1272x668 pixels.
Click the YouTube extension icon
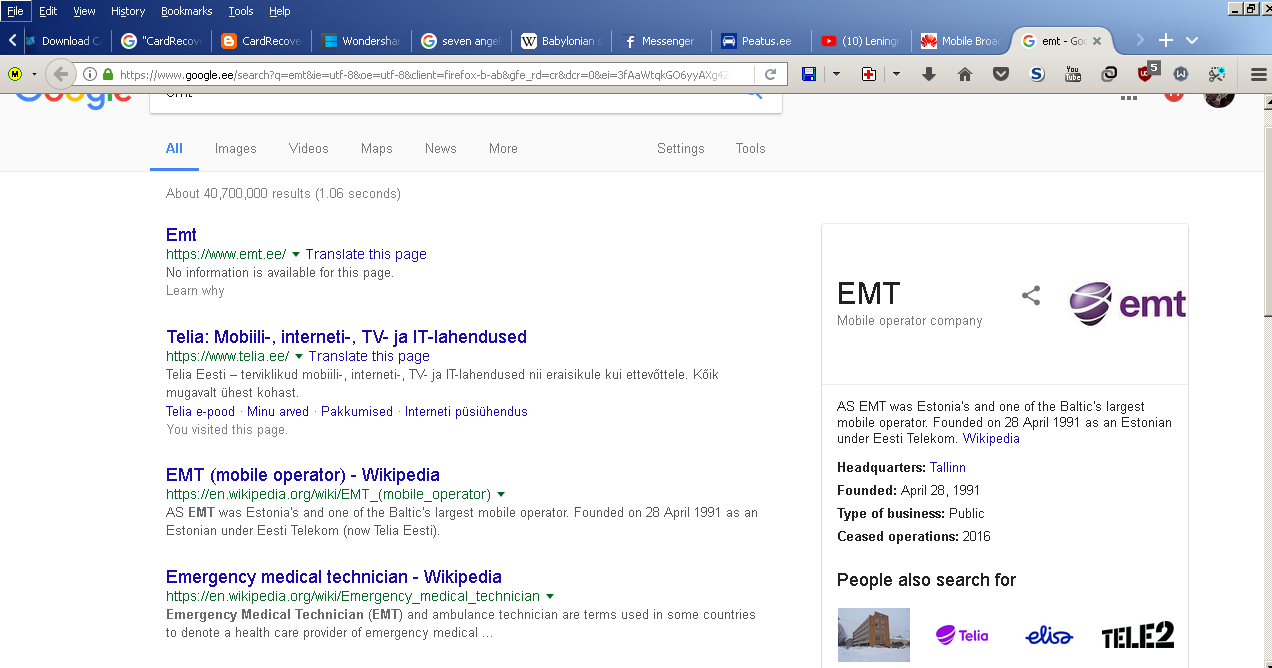coord(1073,74)
